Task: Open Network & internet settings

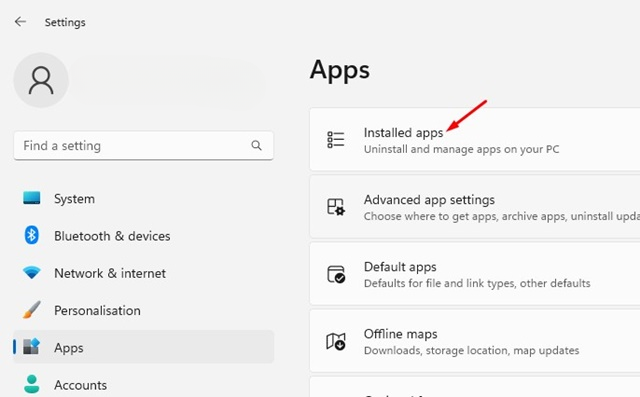Action: click(x=143, y=273)
